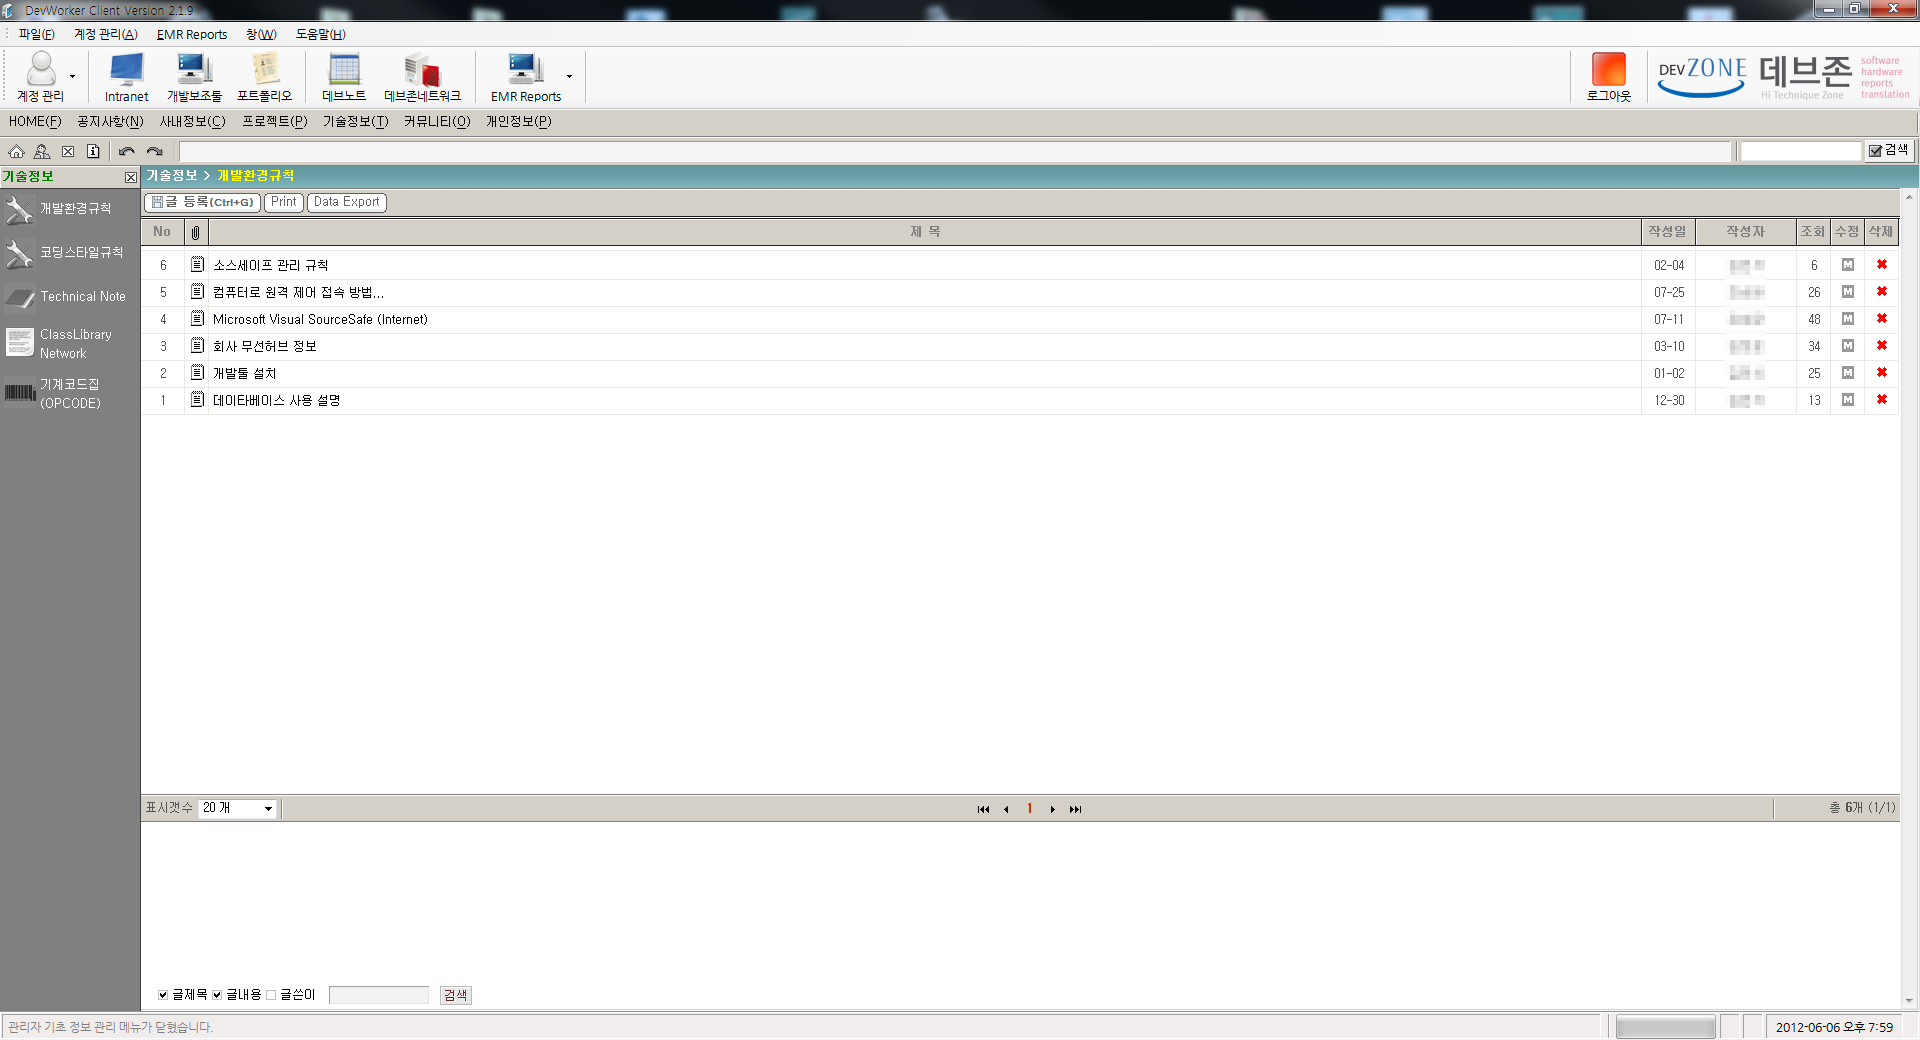1920x1040 pixels.
Task: Open the 창(W) menu
Action: point(261,34)
